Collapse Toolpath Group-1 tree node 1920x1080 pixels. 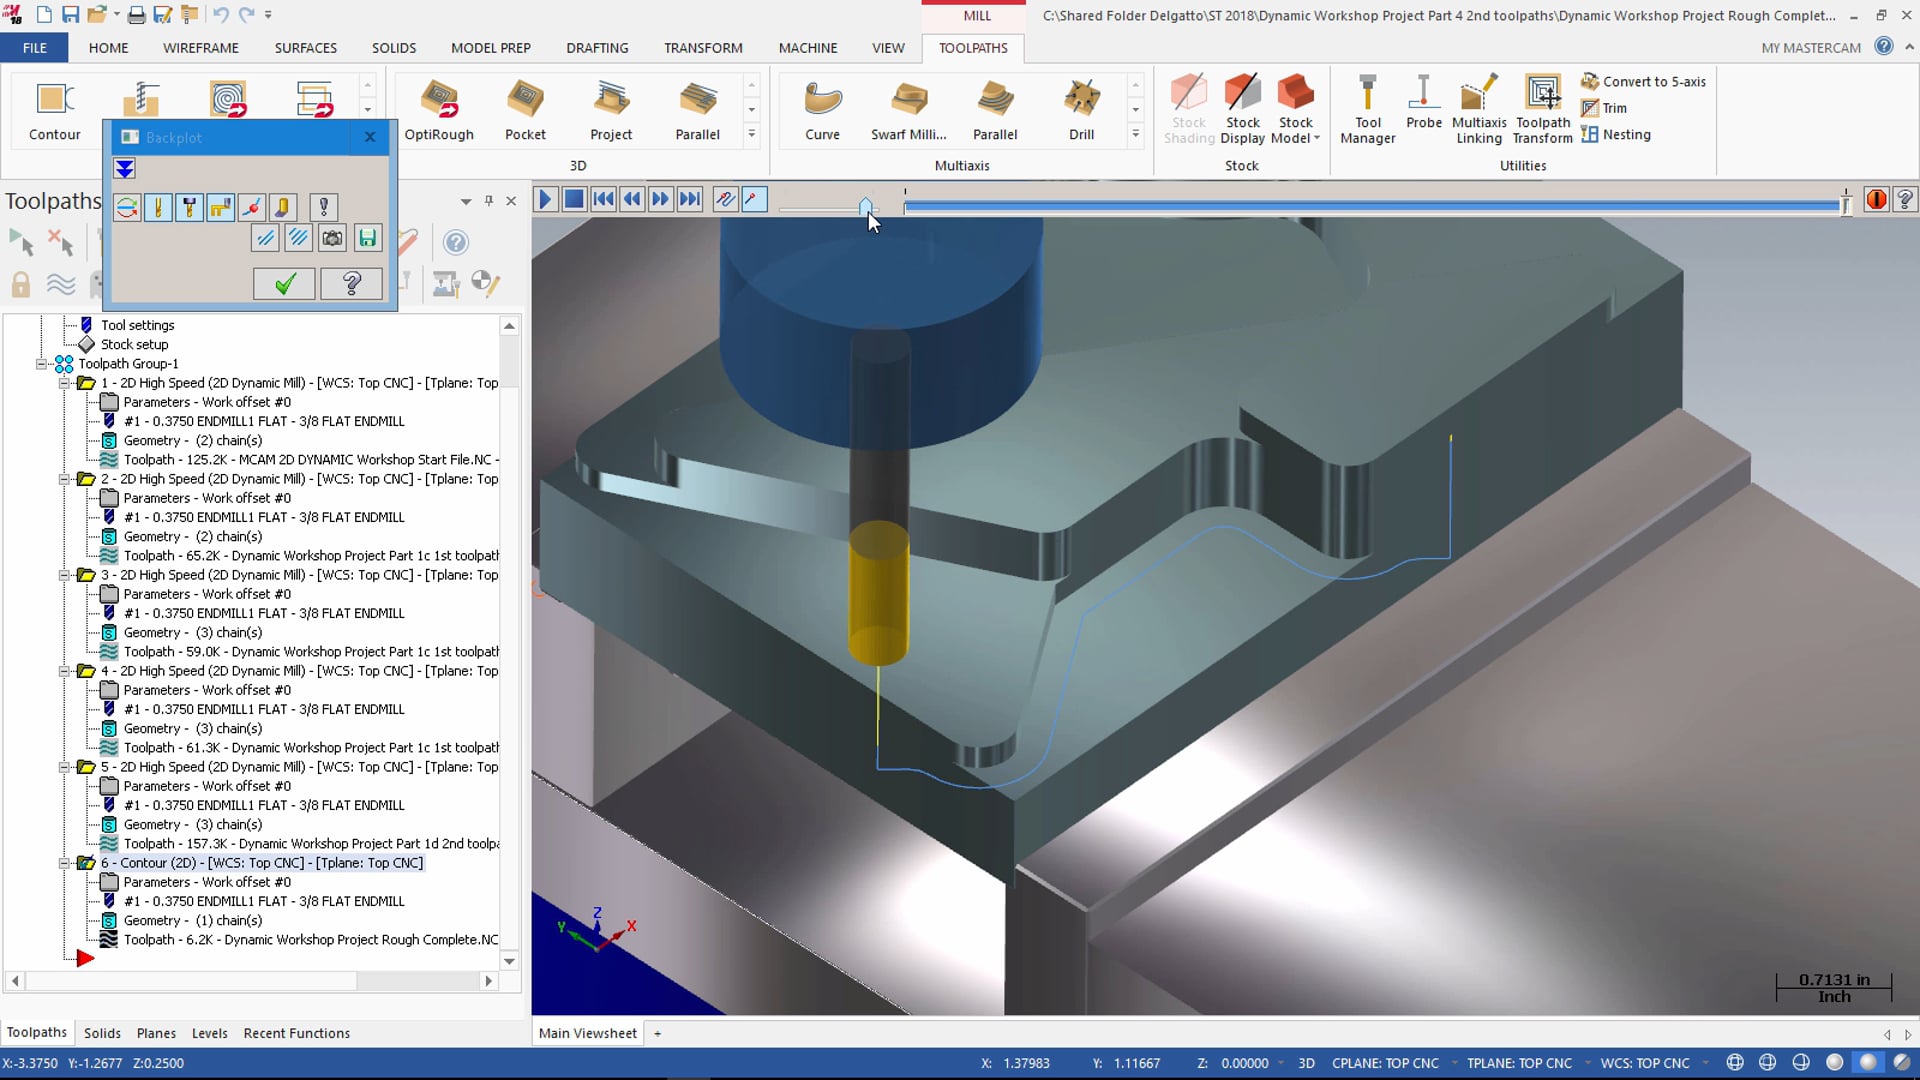[x=42, y=364]
